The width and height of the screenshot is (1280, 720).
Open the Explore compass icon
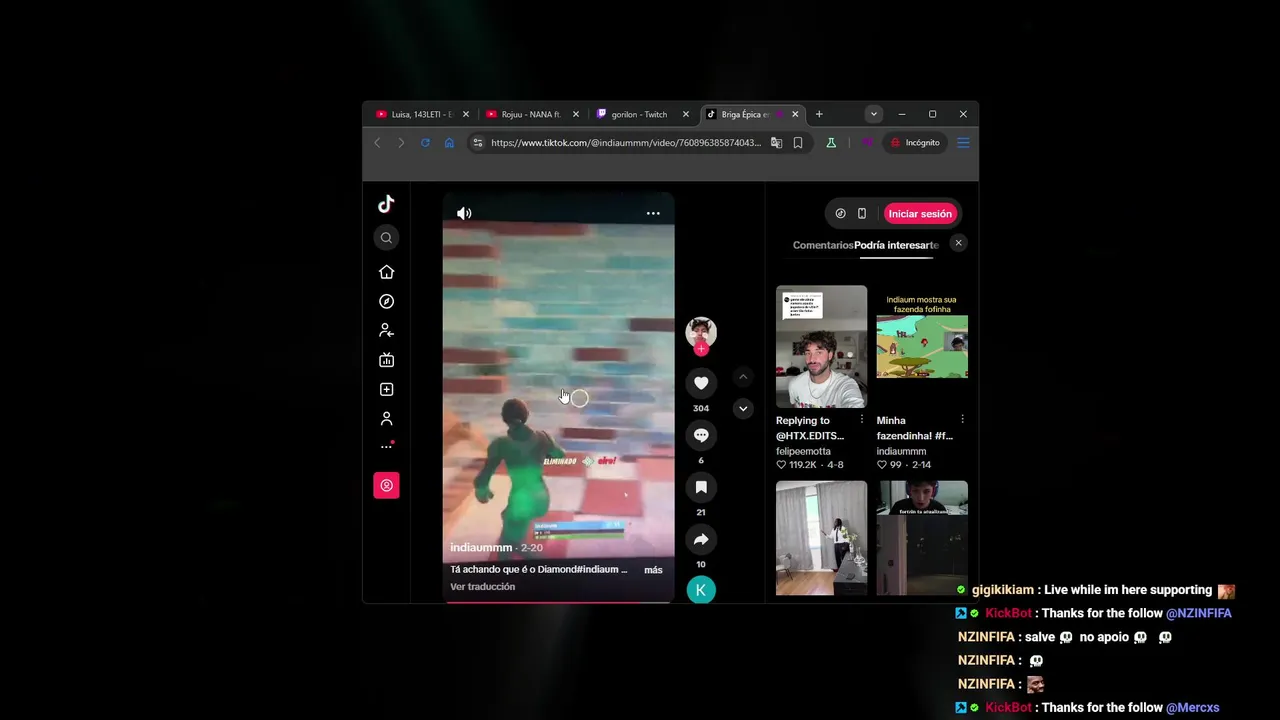386,301
